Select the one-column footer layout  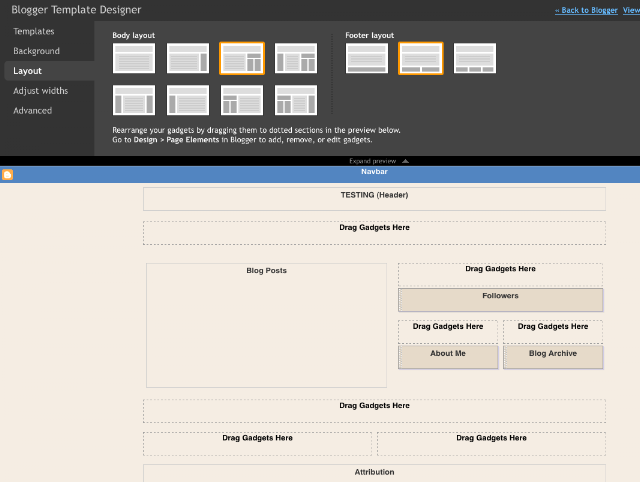(x=367, y=58)
